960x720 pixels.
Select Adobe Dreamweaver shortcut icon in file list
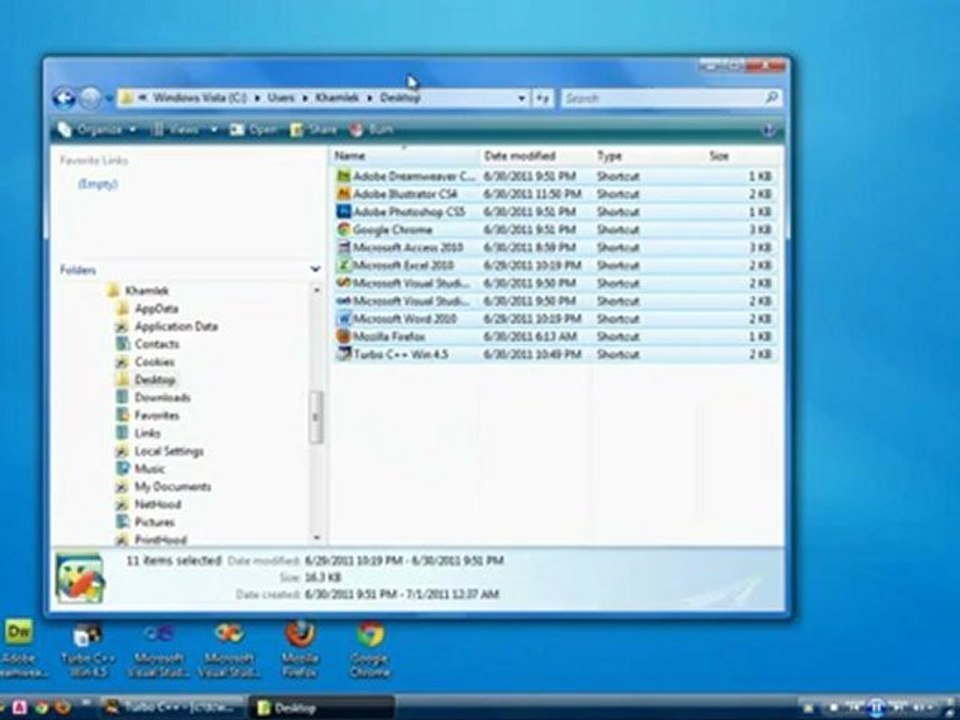pos(344,176)
